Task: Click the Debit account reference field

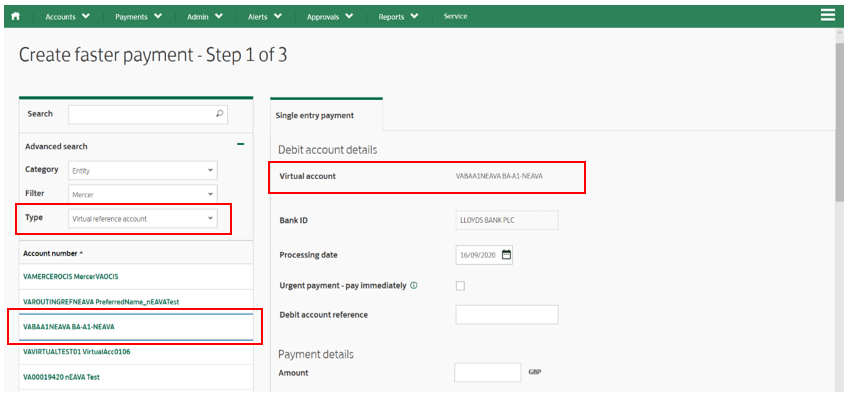Action: [x=507, y=315]
